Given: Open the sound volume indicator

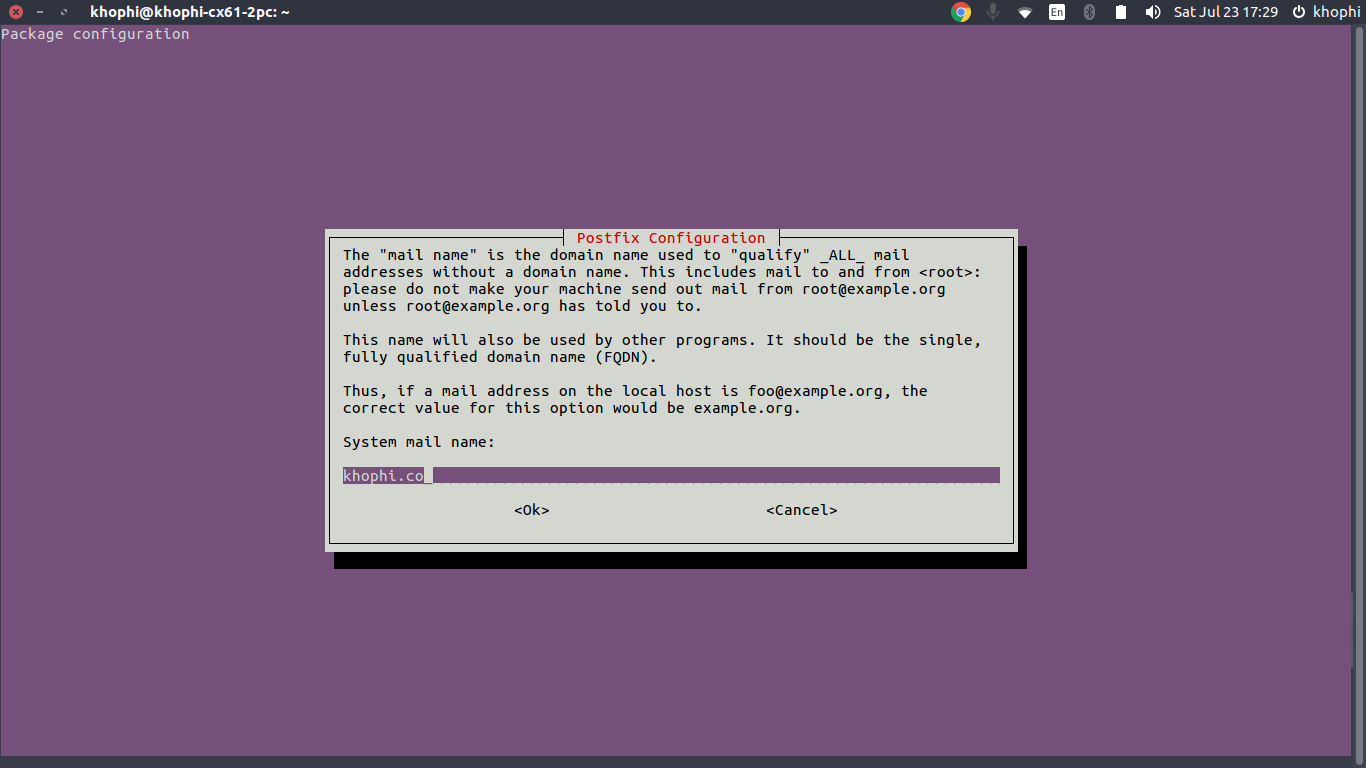Looking at the screenshot, I should click(x=1152, y=12).
